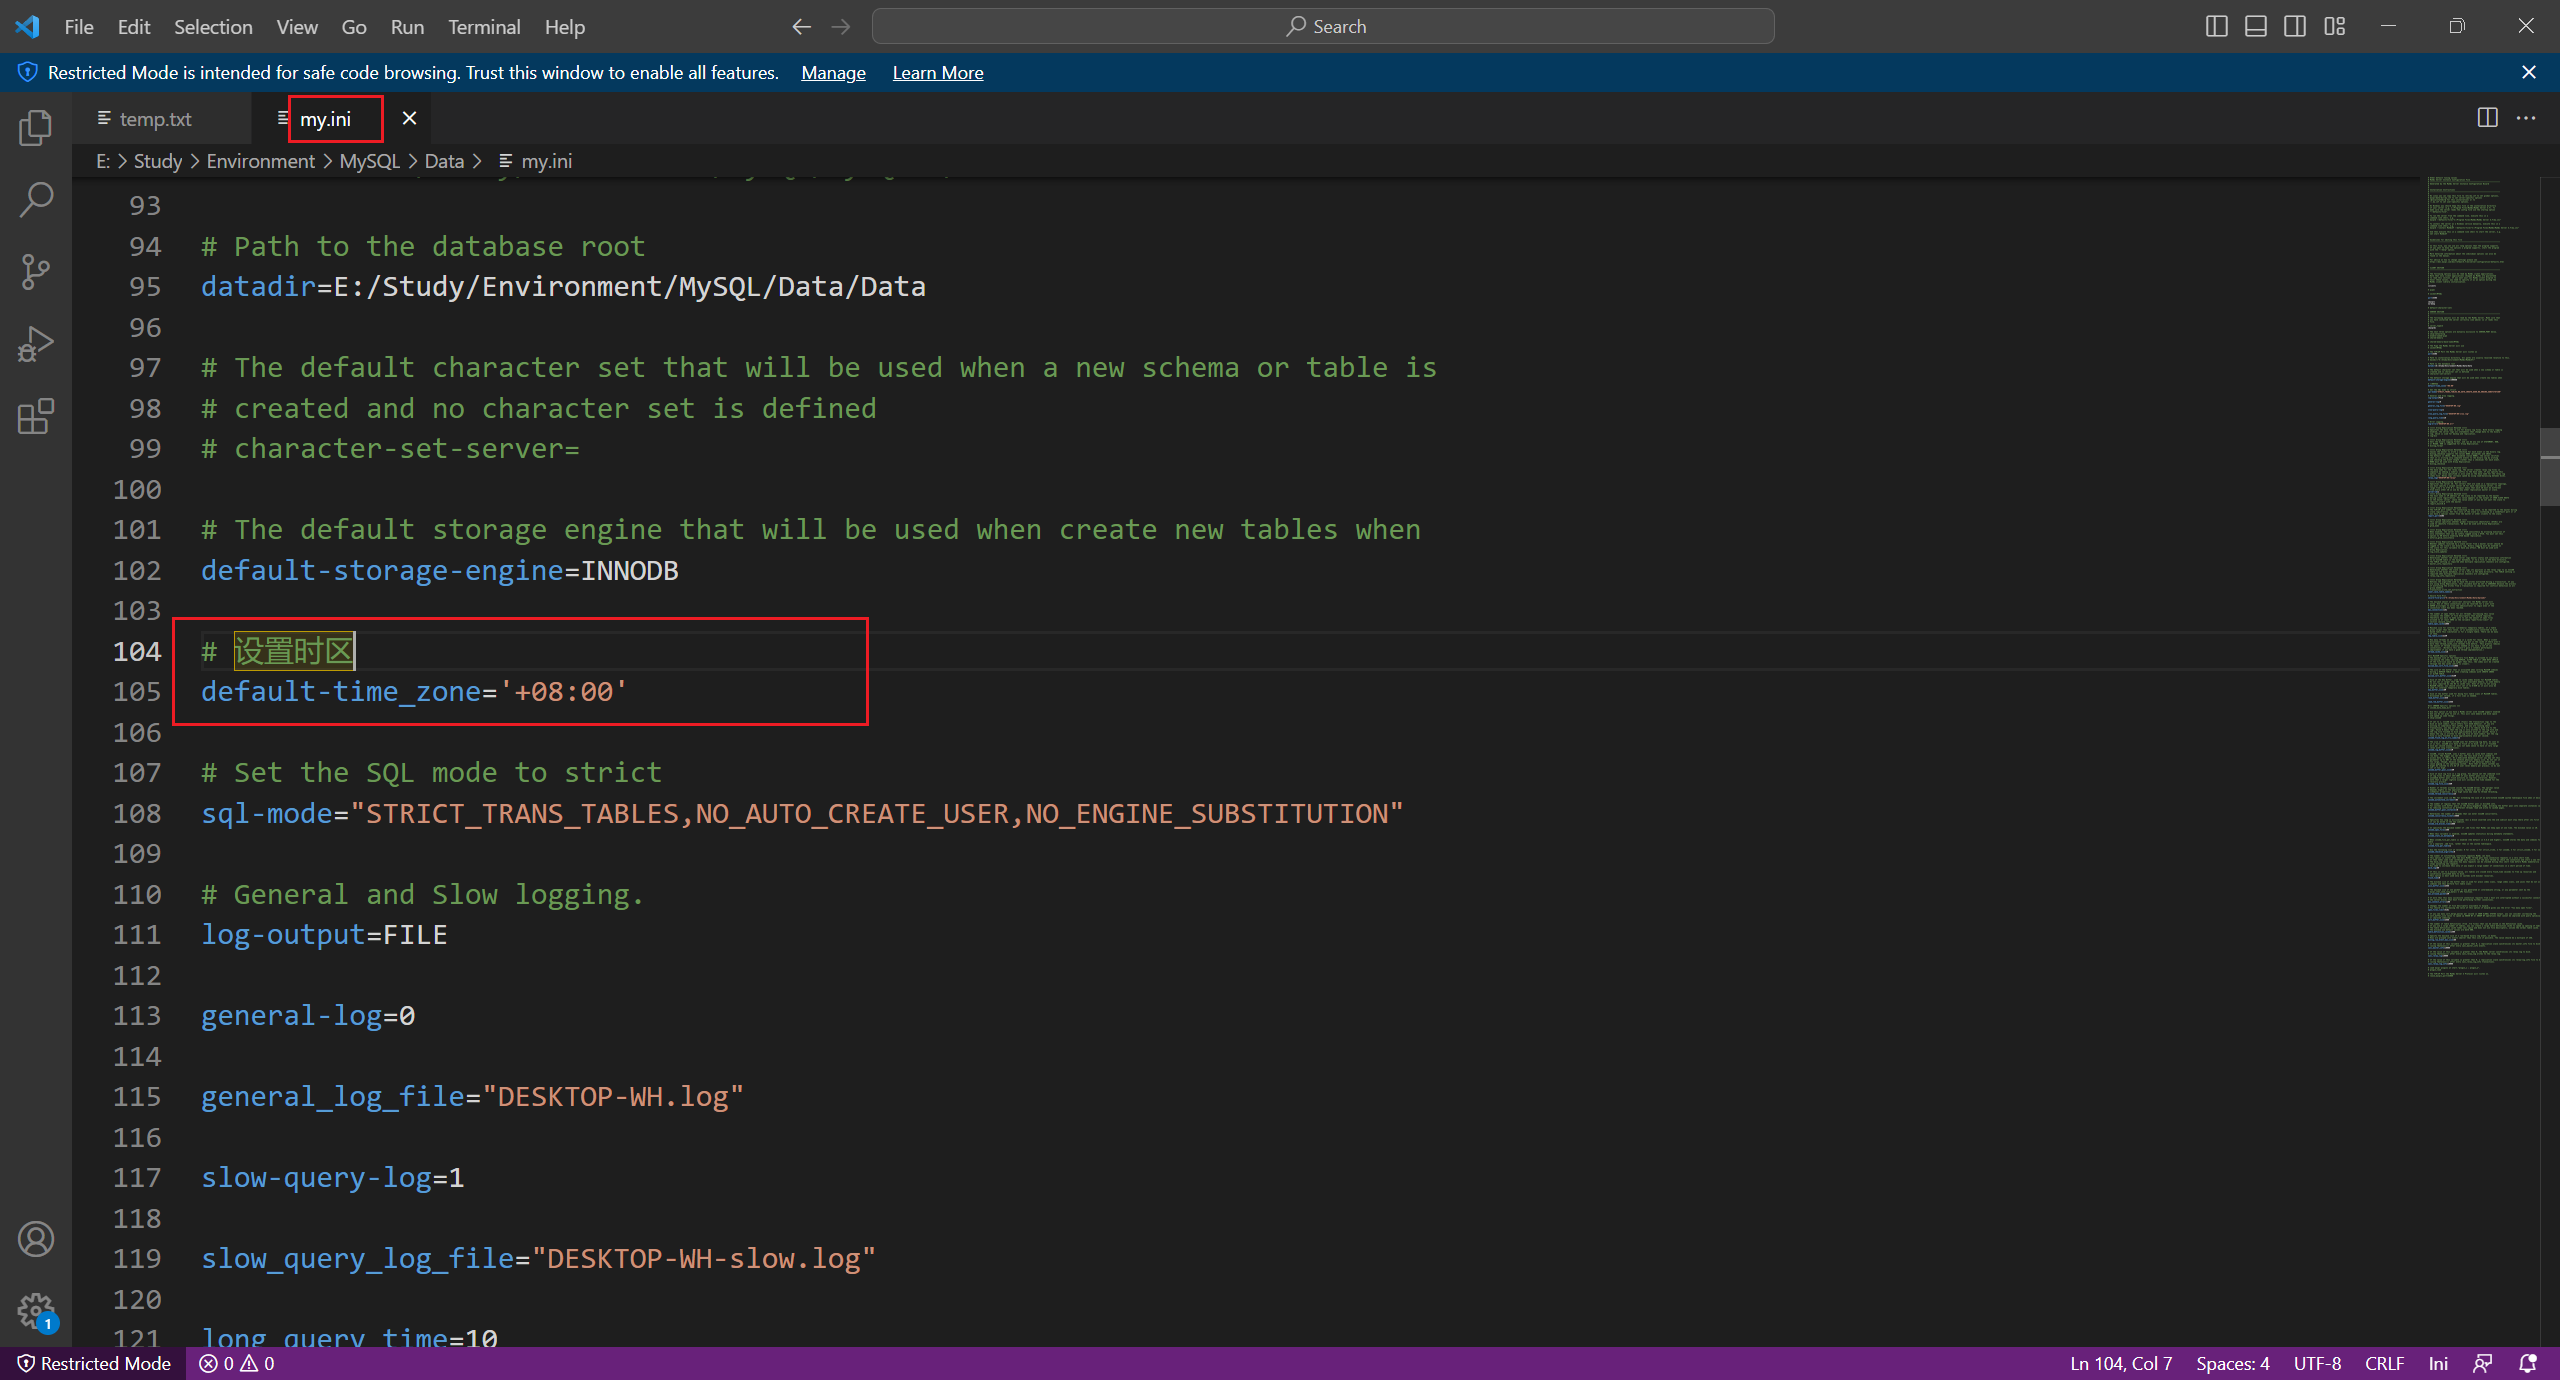Open the View menu

[x=297, y=27]
